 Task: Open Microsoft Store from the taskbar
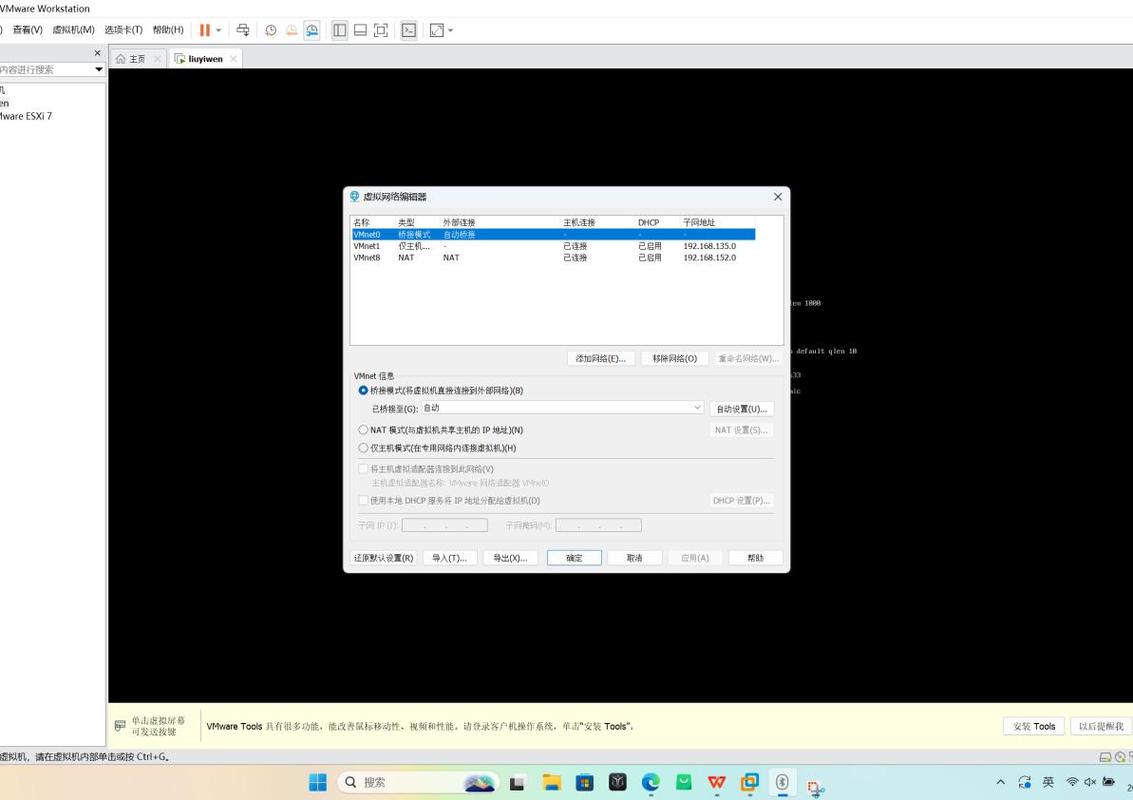(x=585, y=782)
